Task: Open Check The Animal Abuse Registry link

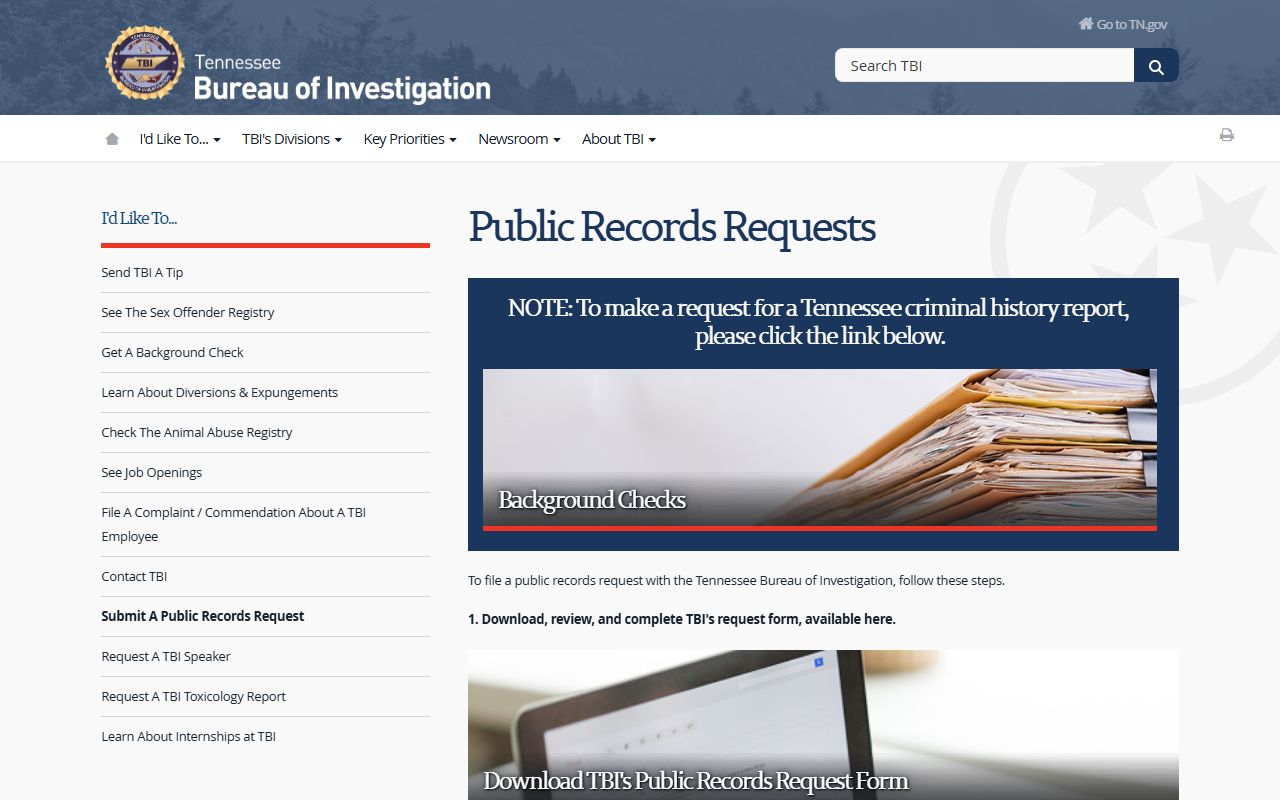Action: 197,432
